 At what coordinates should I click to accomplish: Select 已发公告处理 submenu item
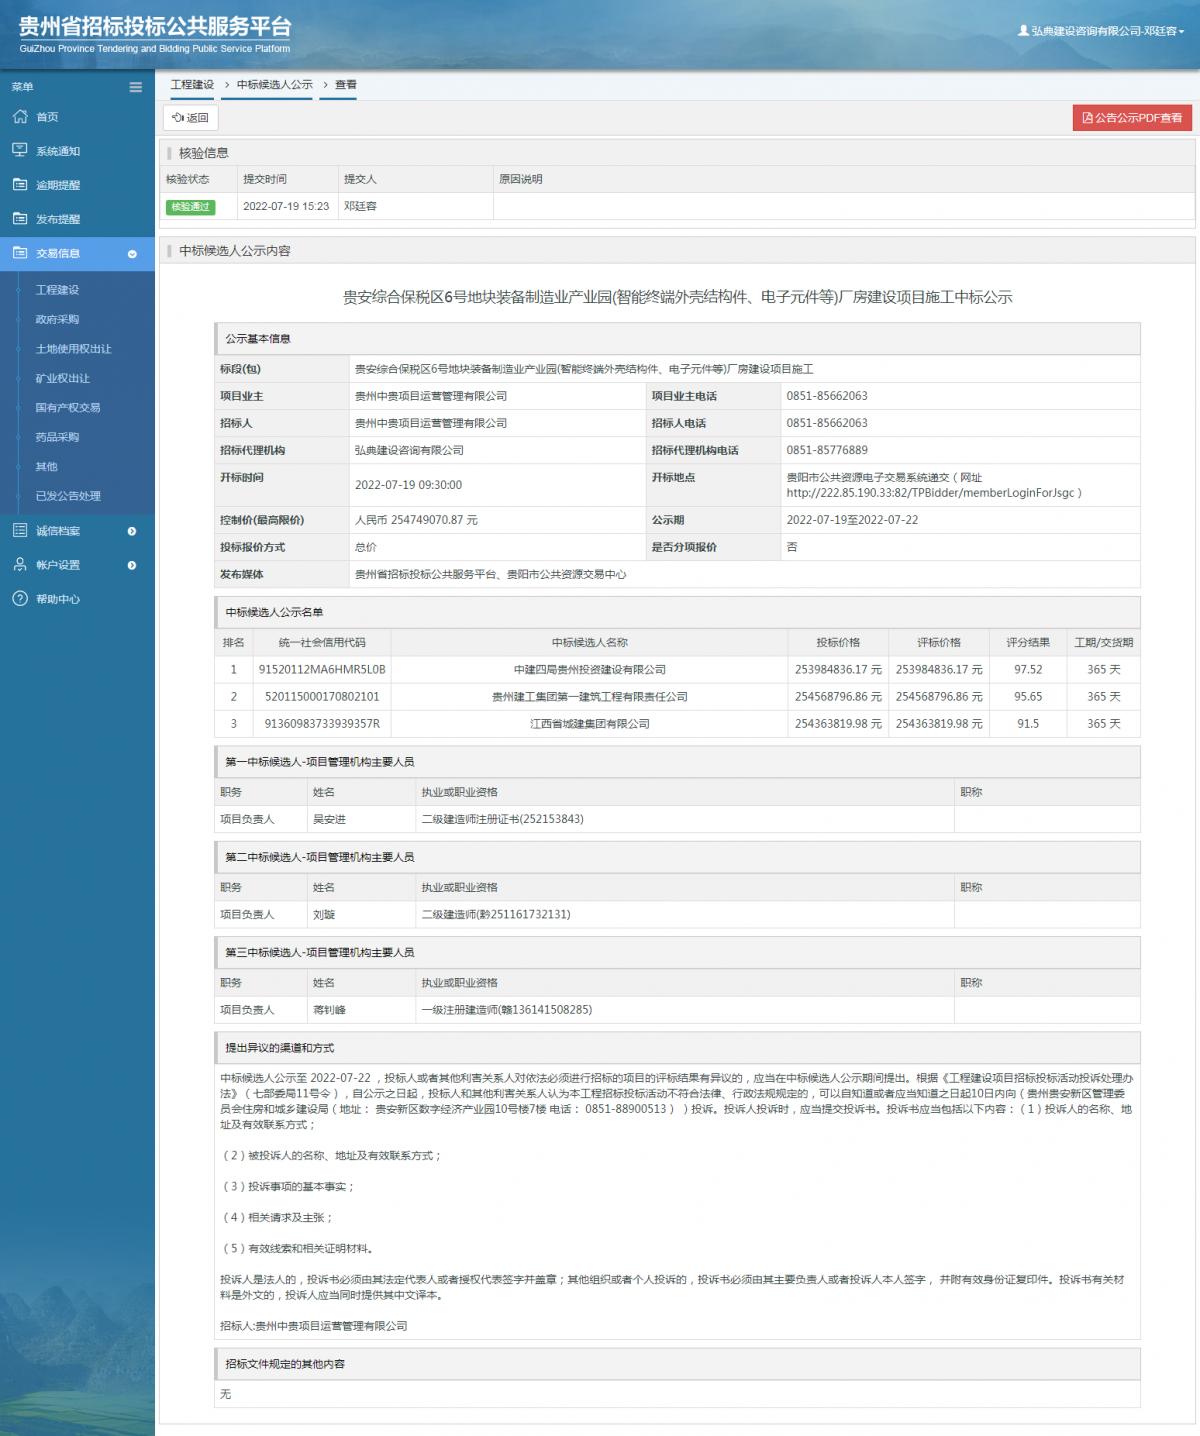[x=68, y=496]
